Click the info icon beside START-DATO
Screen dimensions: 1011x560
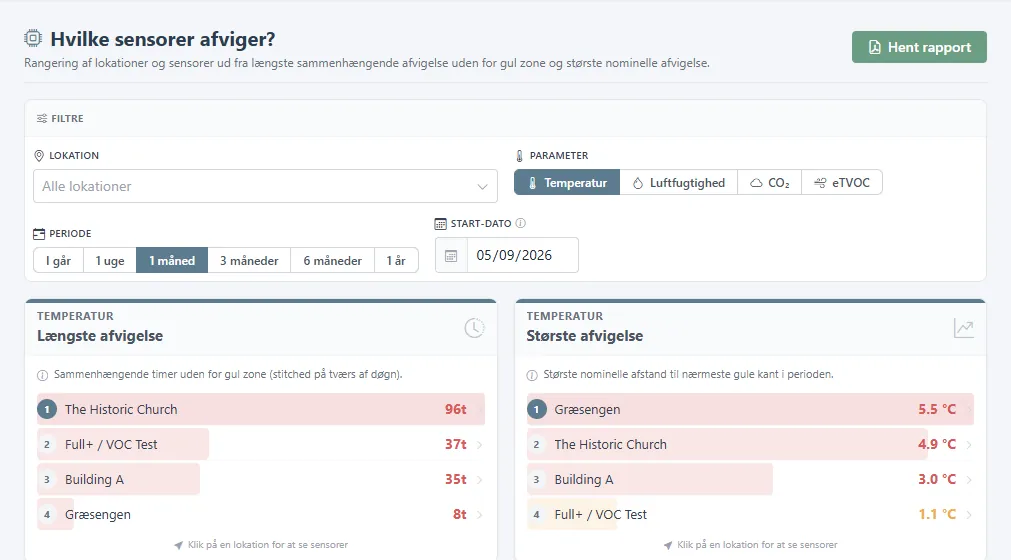click(520, 223)
